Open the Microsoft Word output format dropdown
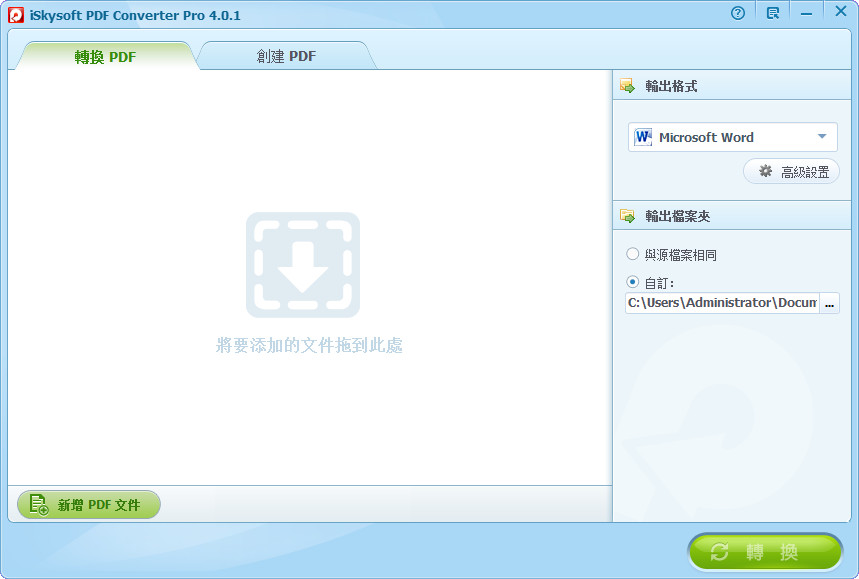This screenshot has height=579, width=859. (x=732, y=137)
